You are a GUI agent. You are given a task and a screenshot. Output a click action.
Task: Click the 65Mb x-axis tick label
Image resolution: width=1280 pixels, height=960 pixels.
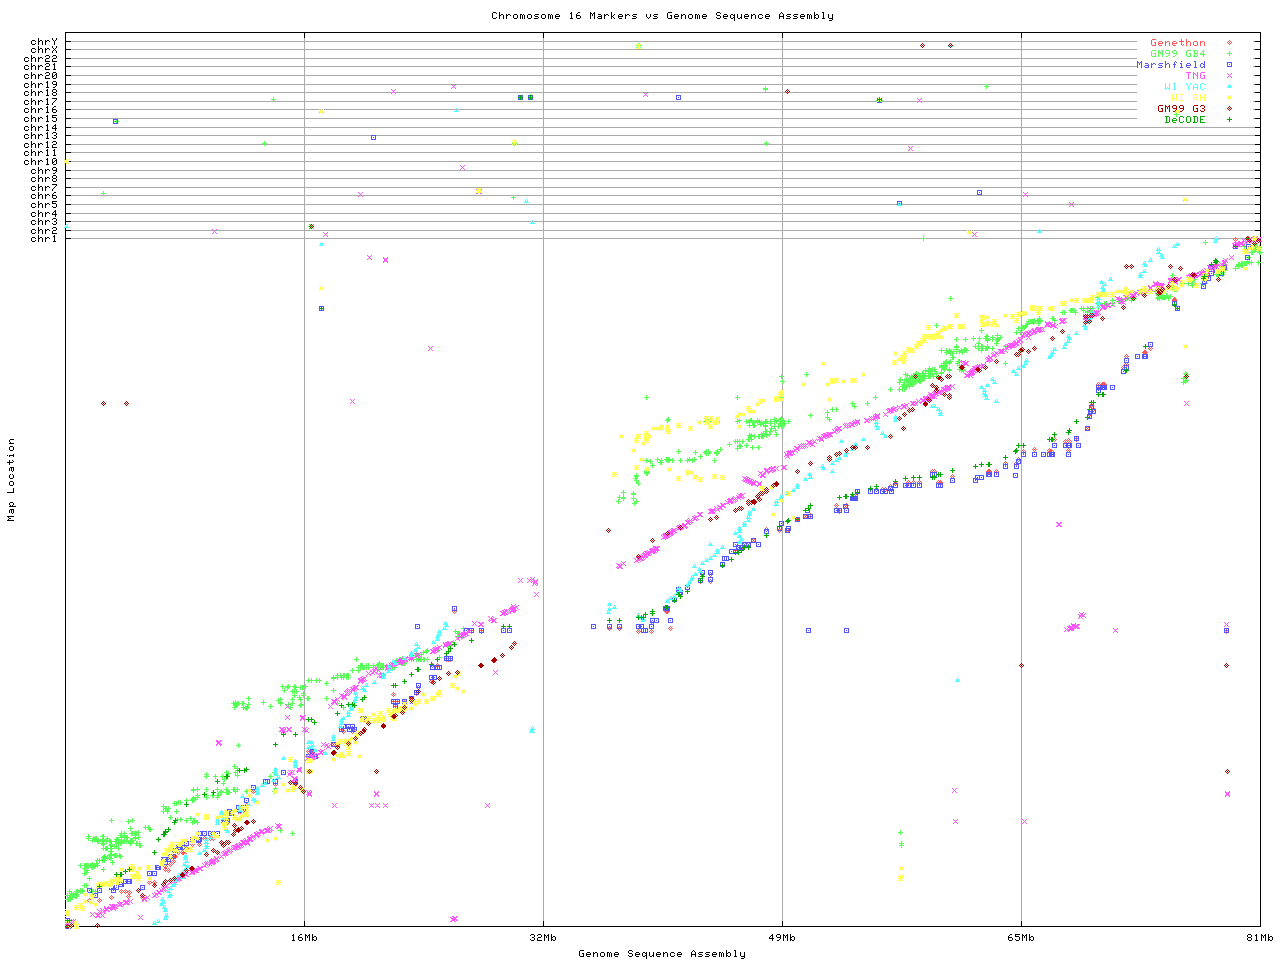[x=1021, y=938]
